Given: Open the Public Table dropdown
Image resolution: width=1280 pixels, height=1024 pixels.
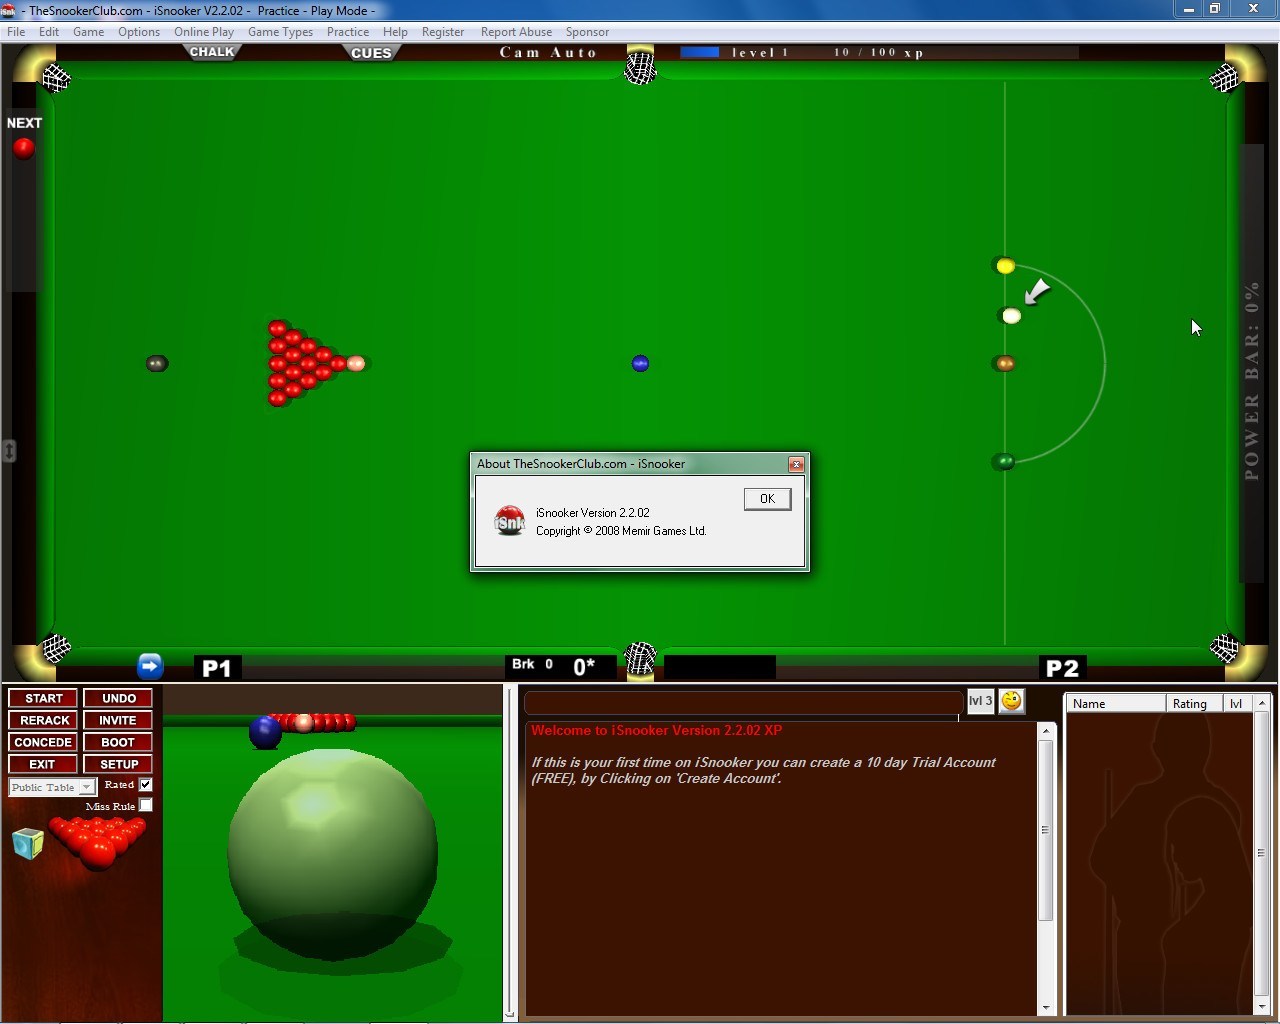Looking at the screenshot, I should click(x=52, y=787).
